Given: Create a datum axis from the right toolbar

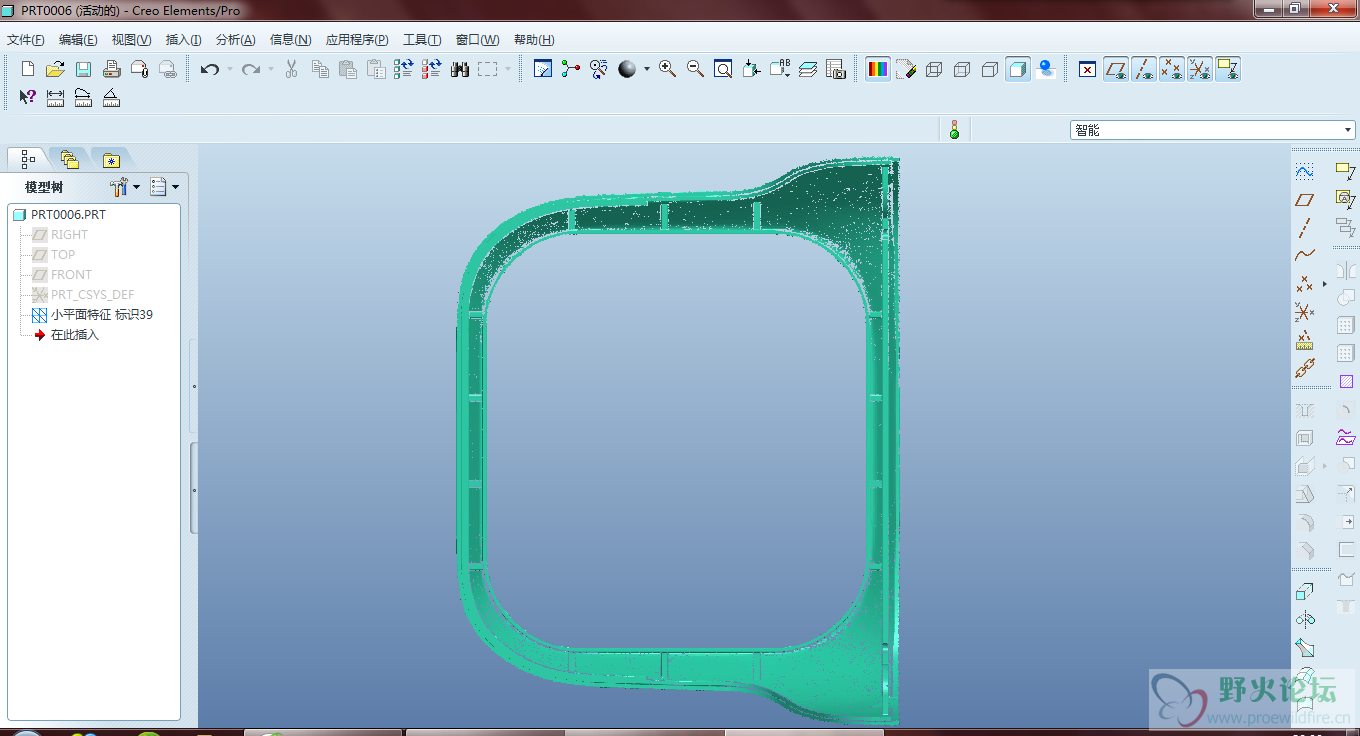Looking at the screenshot, I should (x=1304, y=227).
